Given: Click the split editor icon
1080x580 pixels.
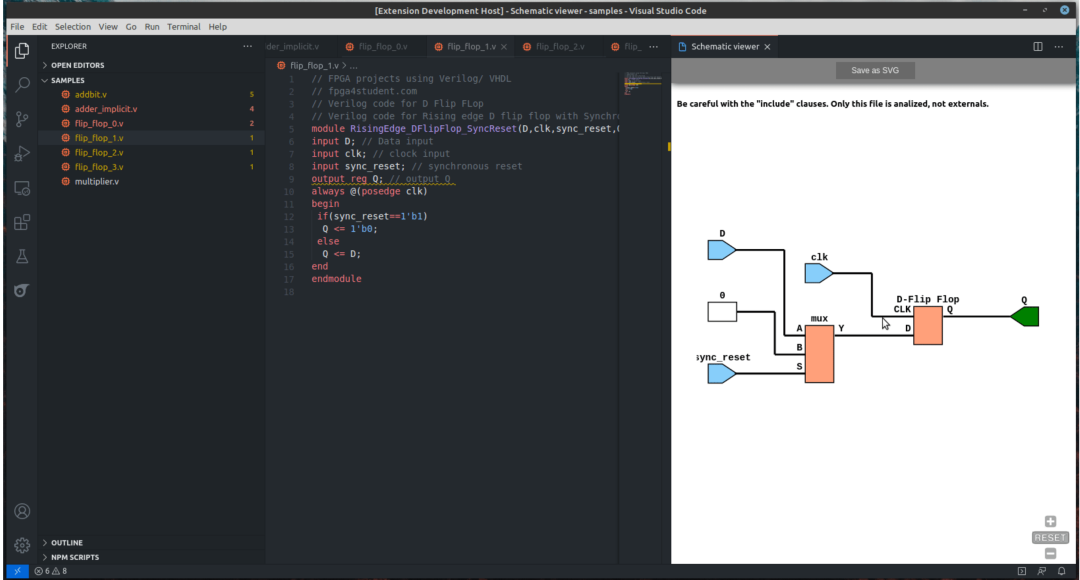Looking at the screenshot, I should [x=1038, y=47].
